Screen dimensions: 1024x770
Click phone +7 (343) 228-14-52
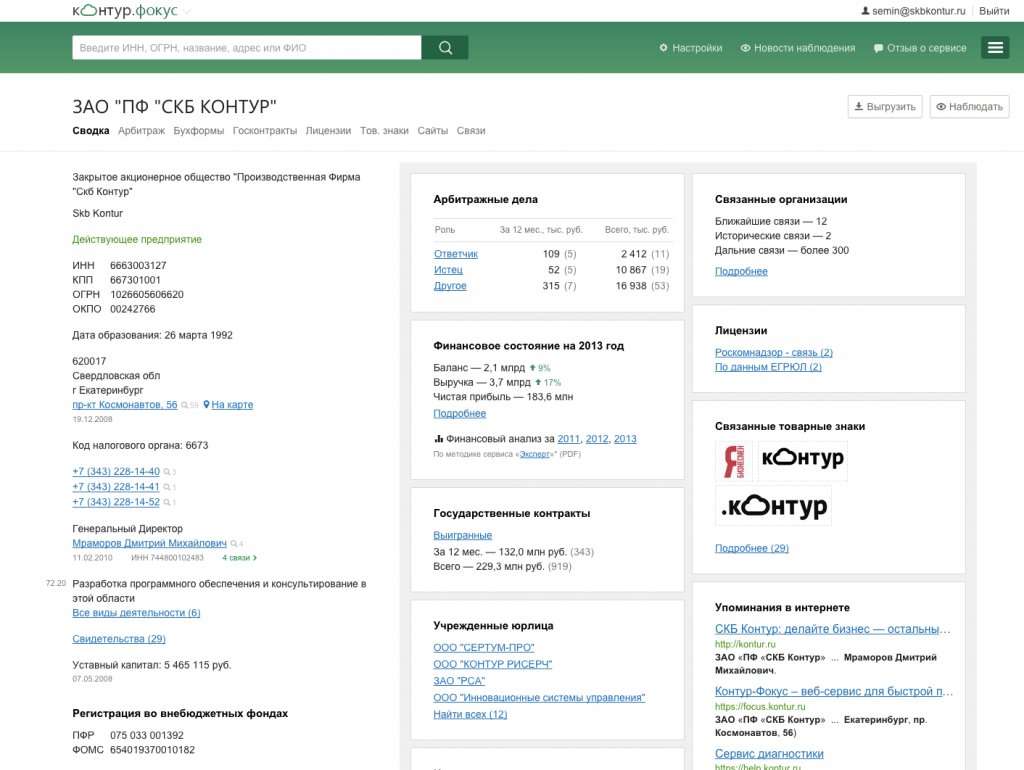click(116, 502)
